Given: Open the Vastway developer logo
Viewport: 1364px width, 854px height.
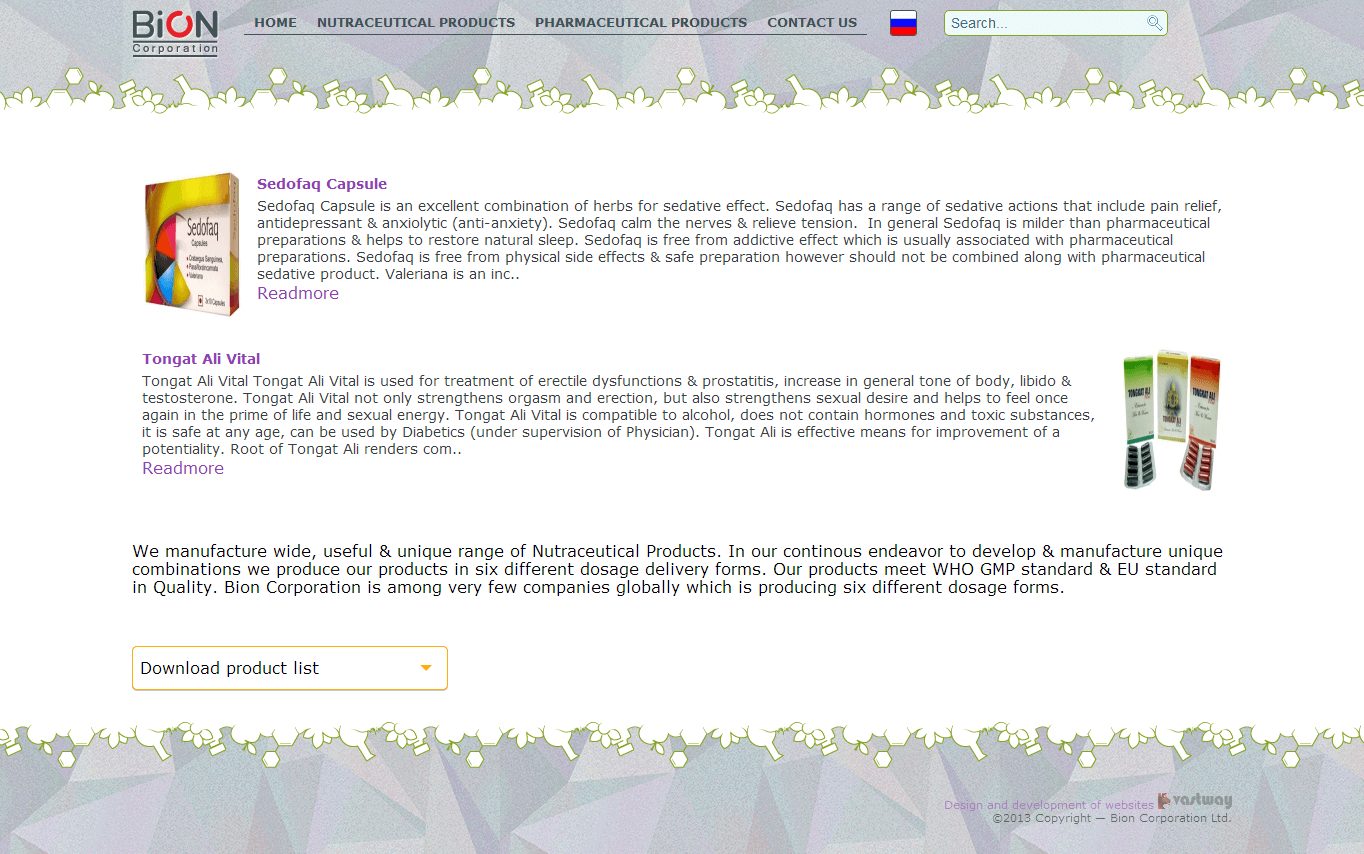Looking at the screenshot, I should [1195, 801].
